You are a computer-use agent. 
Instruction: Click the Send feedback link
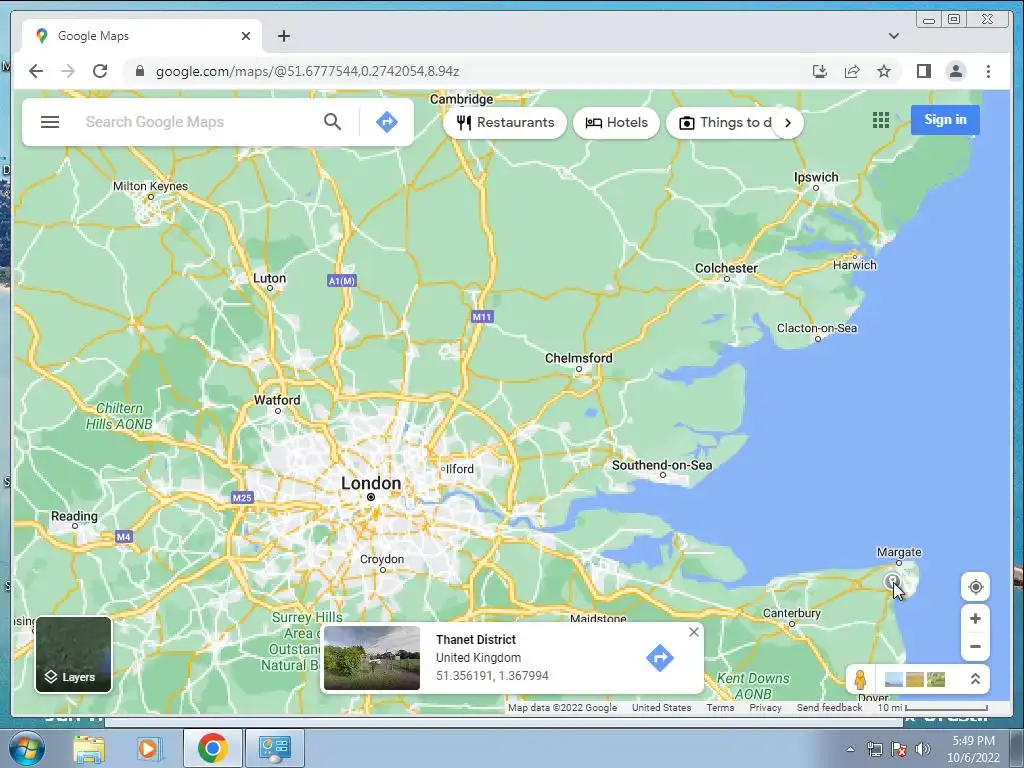[x=829, y=708]
